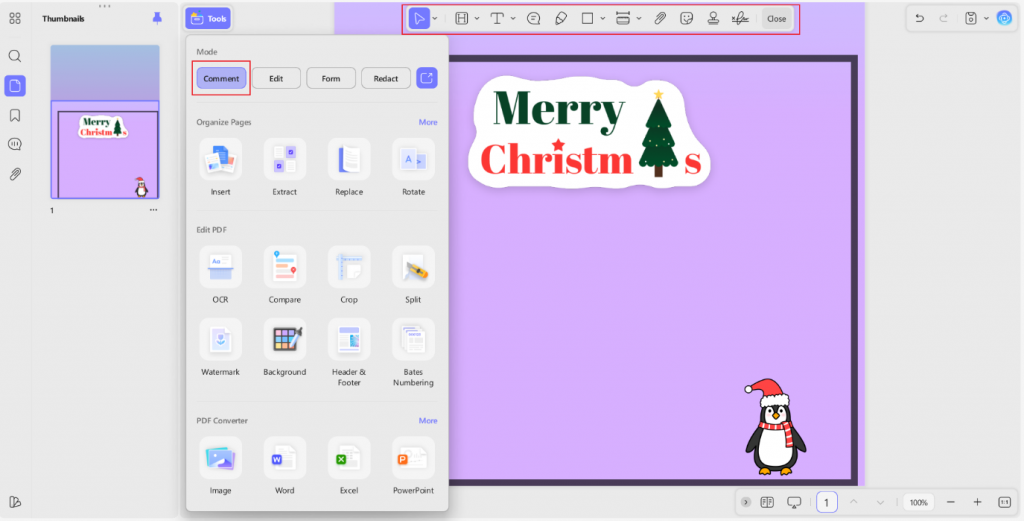The width and height of the screenshot is (1024, 521).
Task: Open the sticker tool
Action: point(686,18)
